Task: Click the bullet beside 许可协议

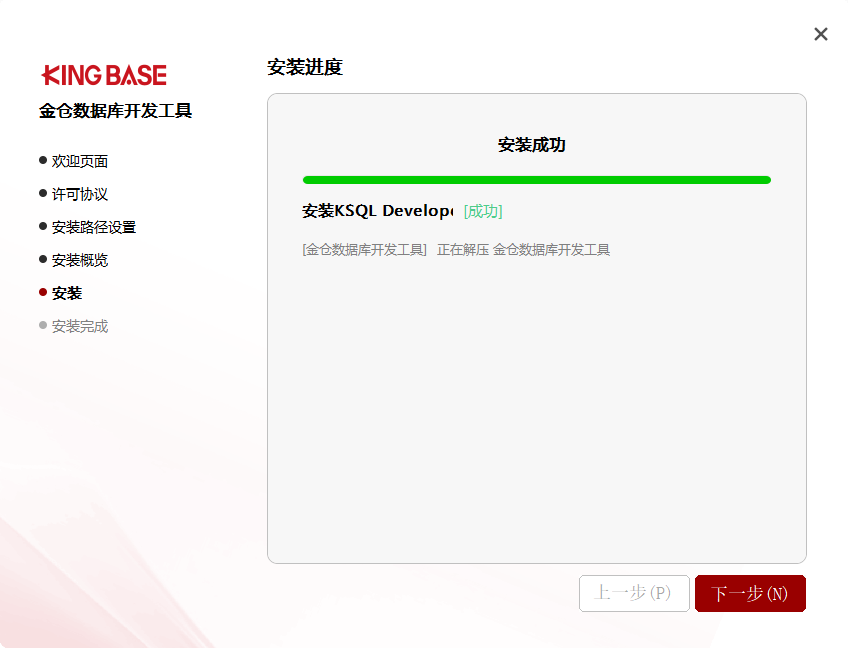Action: point(43,193)
